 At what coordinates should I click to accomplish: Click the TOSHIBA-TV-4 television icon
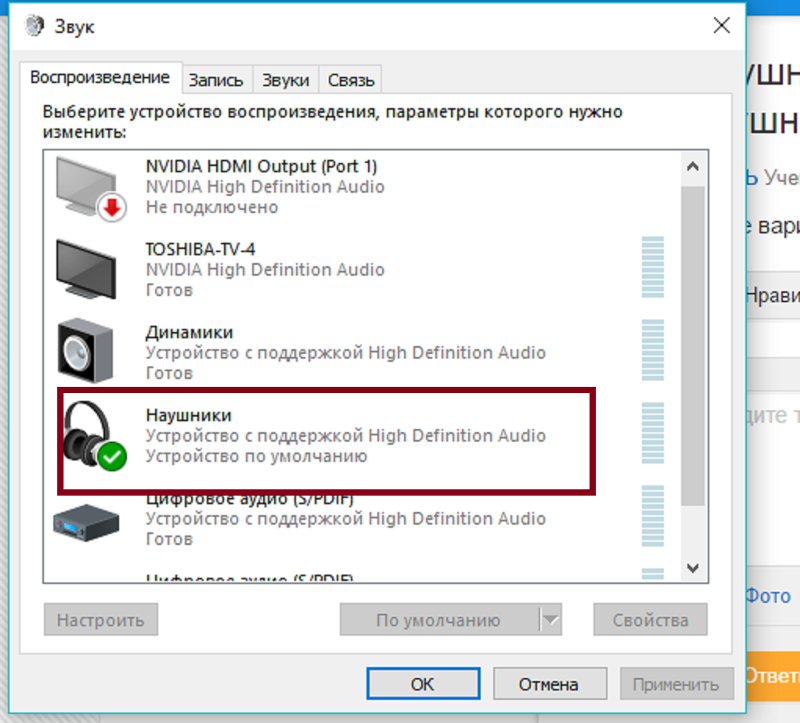86,269
